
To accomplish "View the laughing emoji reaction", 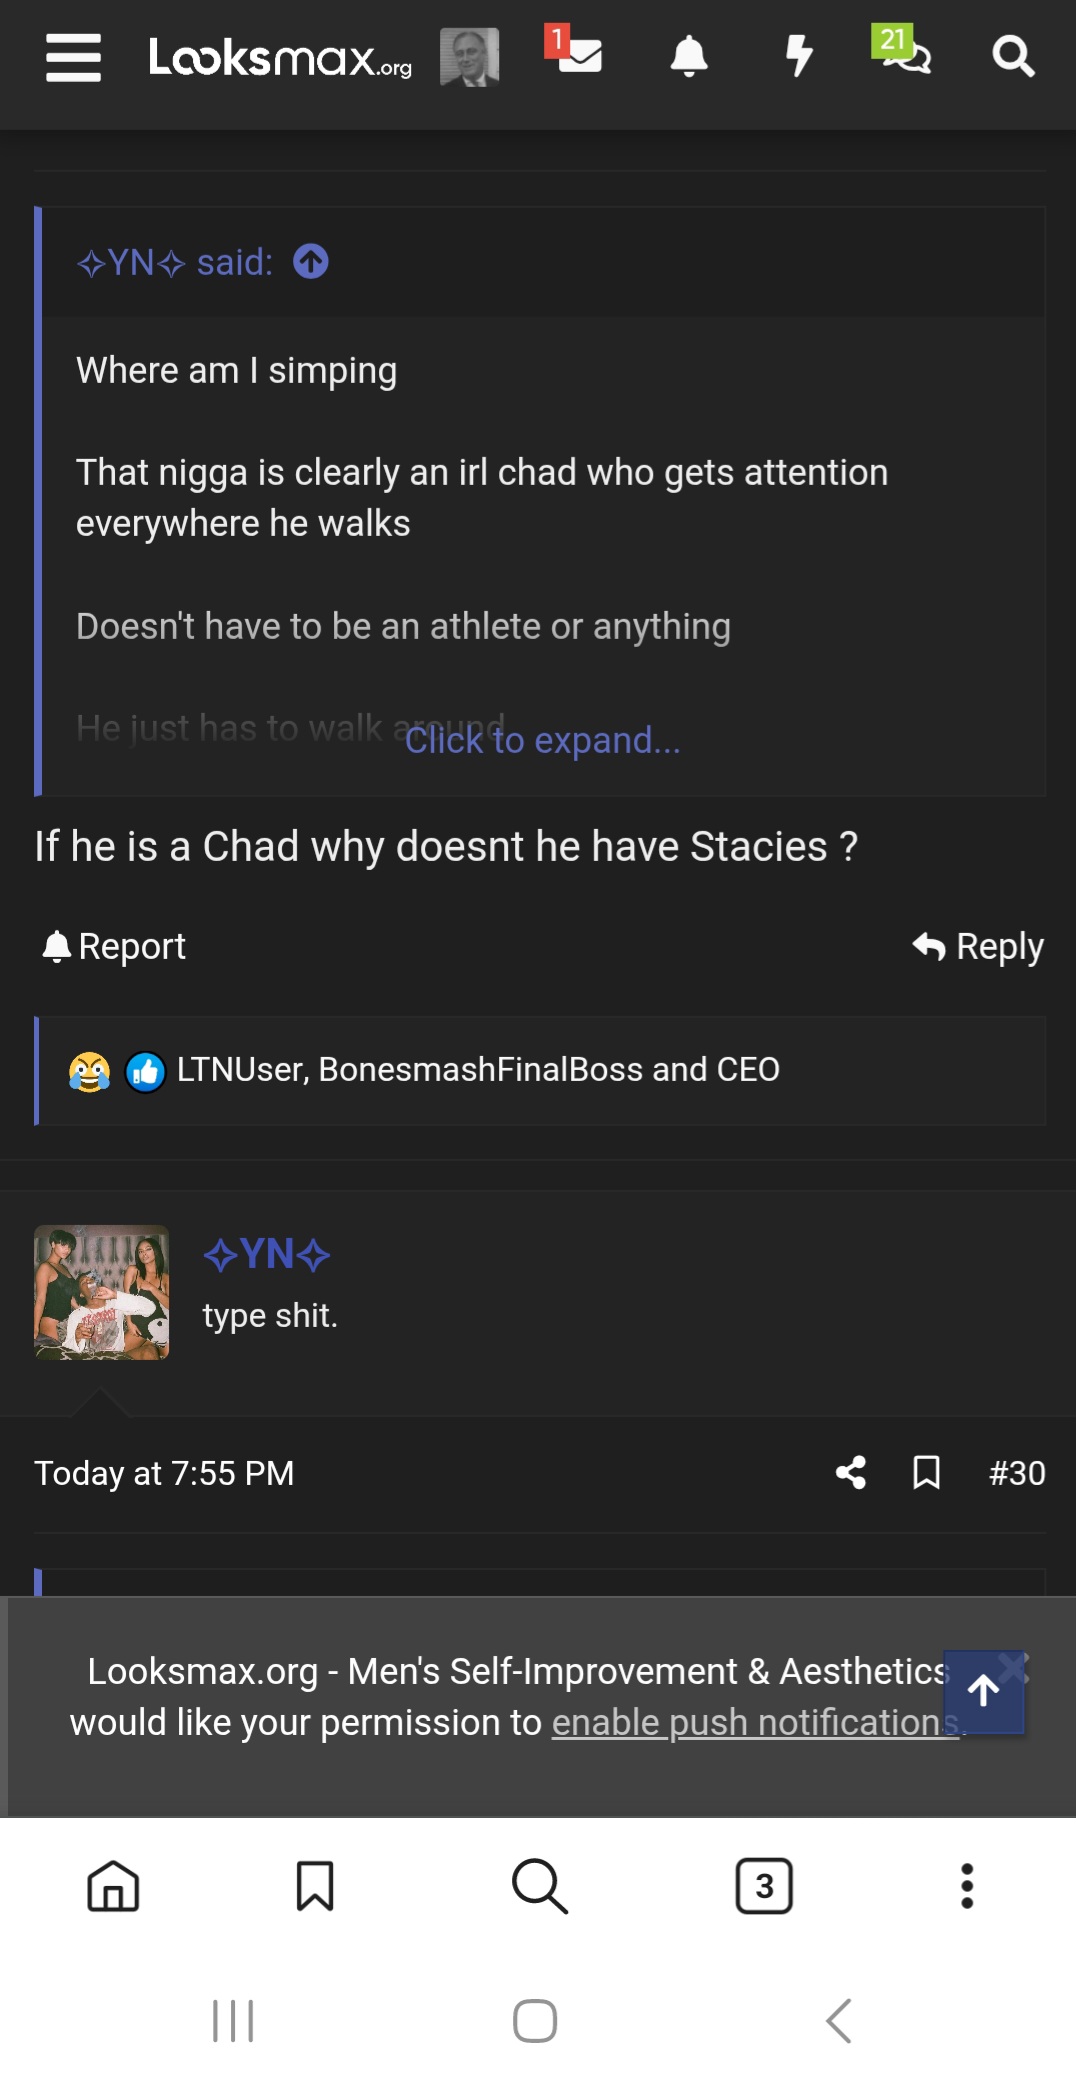I will [89, 1070].
